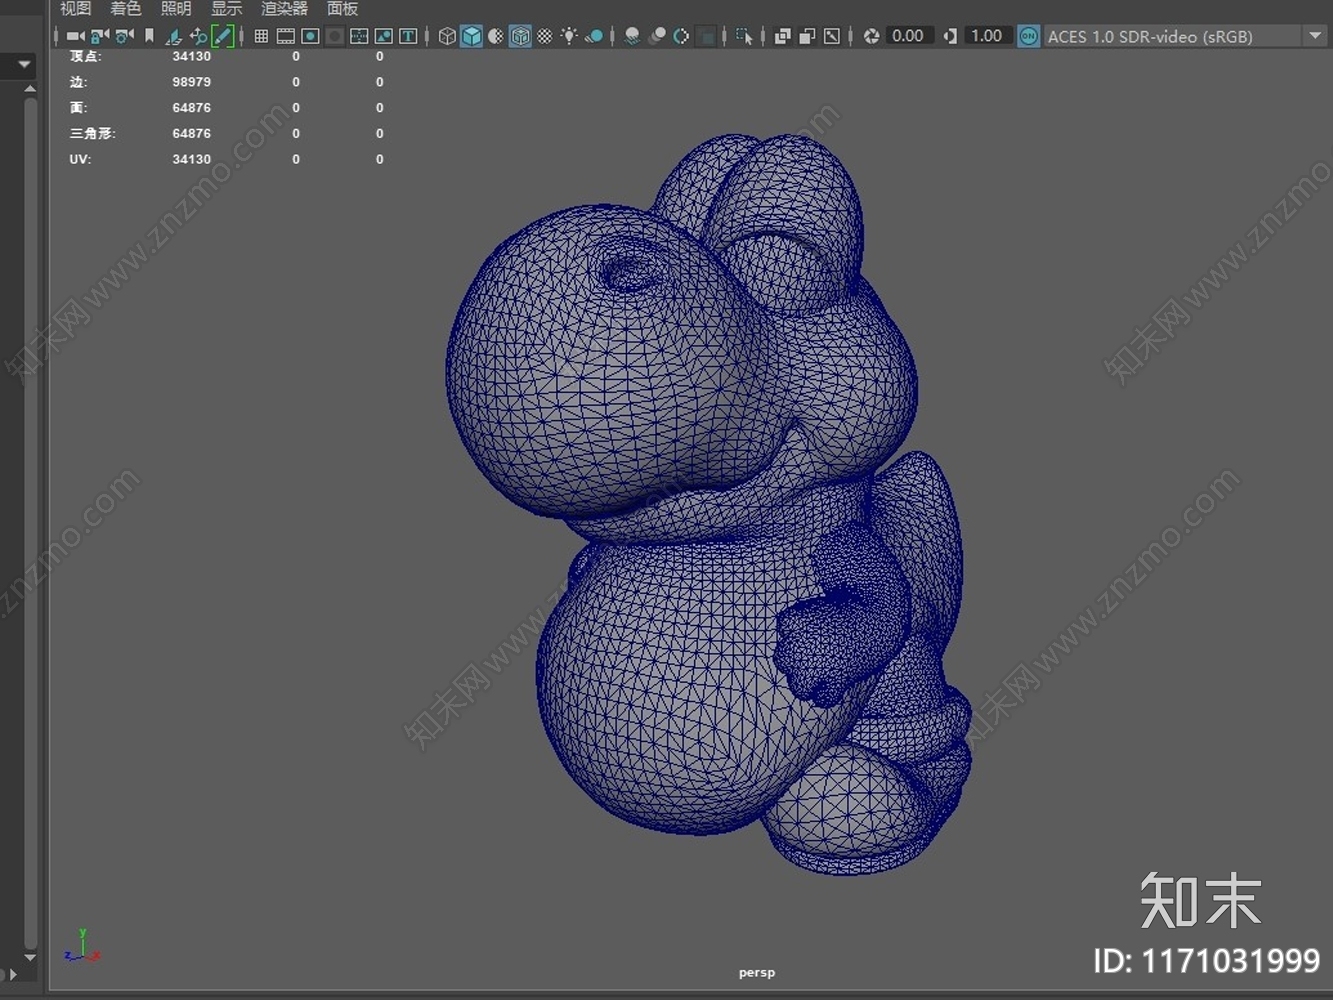Click the 面 count 64876
Image resolution: width=1333 pixels, height=1000 pixels.
pos(191,108)
